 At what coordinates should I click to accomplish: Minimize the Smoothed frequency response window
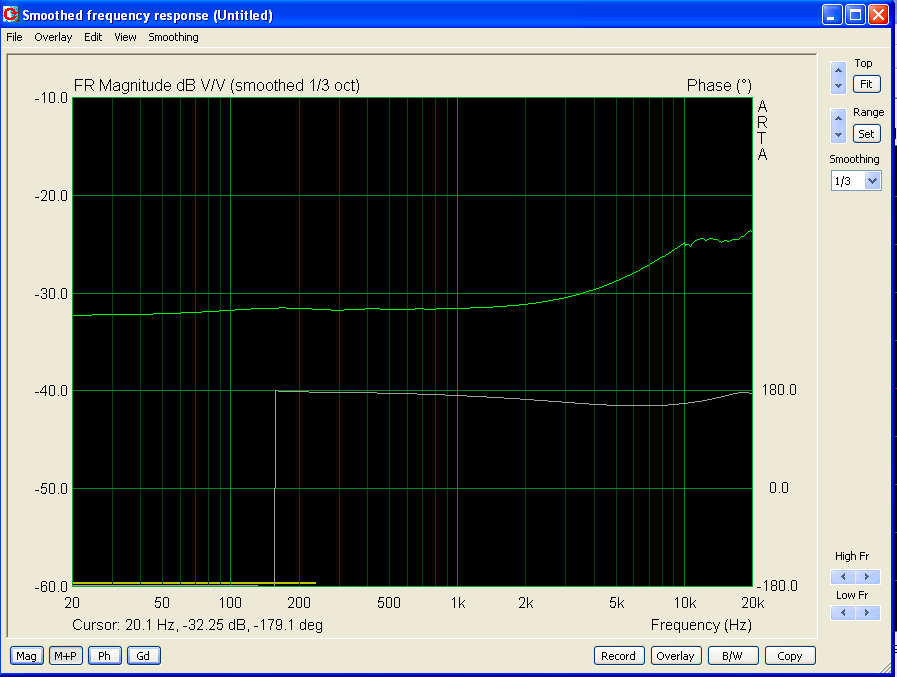pos(832,14)
